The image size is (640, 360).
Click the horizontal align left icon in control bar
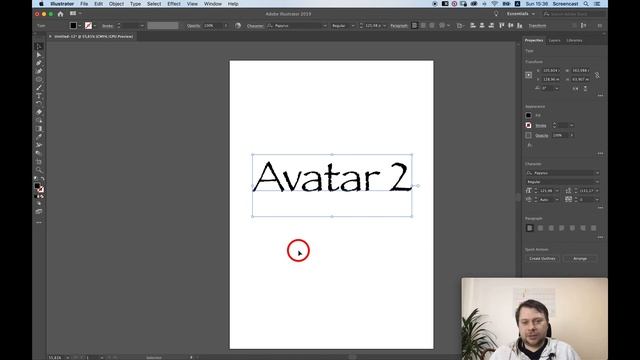pos(473,26)
